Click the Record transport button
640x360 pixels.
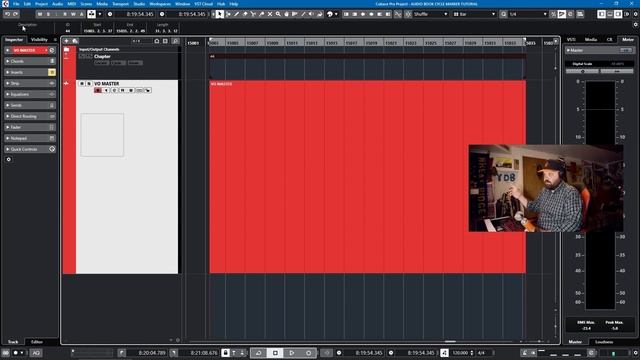309,353
